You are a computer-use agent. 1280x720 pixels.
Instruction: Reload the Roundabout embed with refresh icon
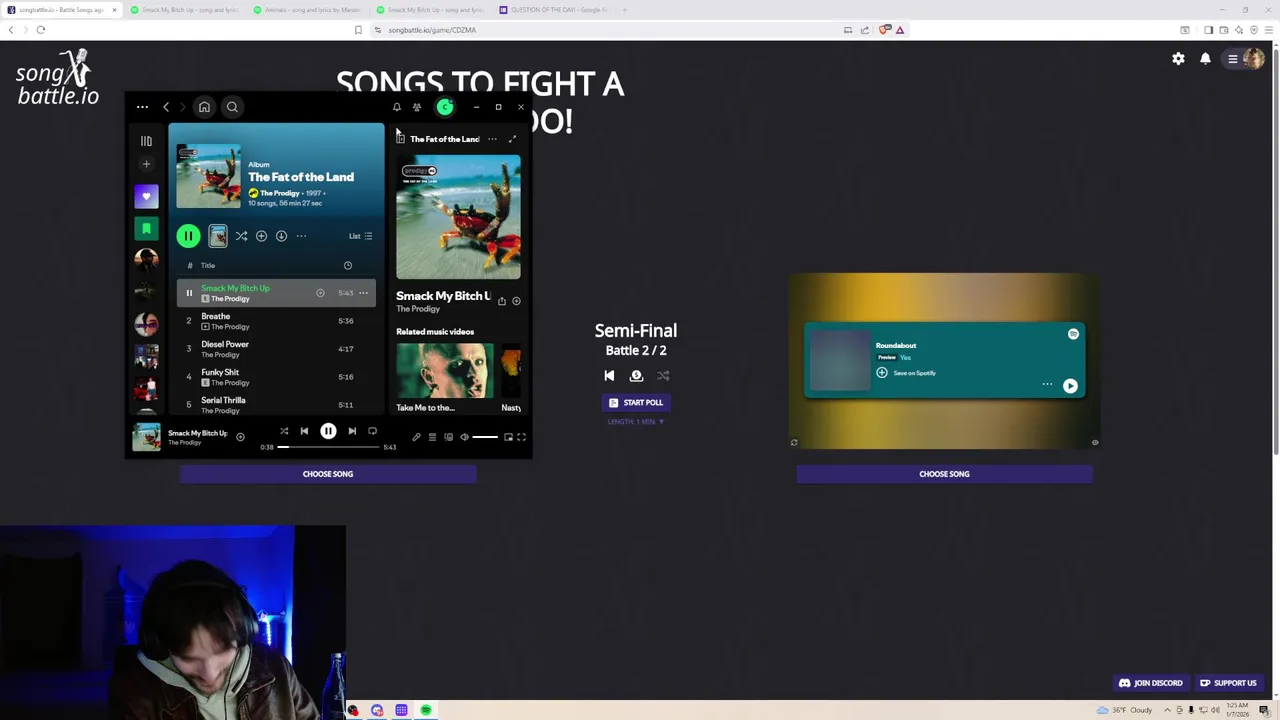pyautogui.click(x=794, y=442)
